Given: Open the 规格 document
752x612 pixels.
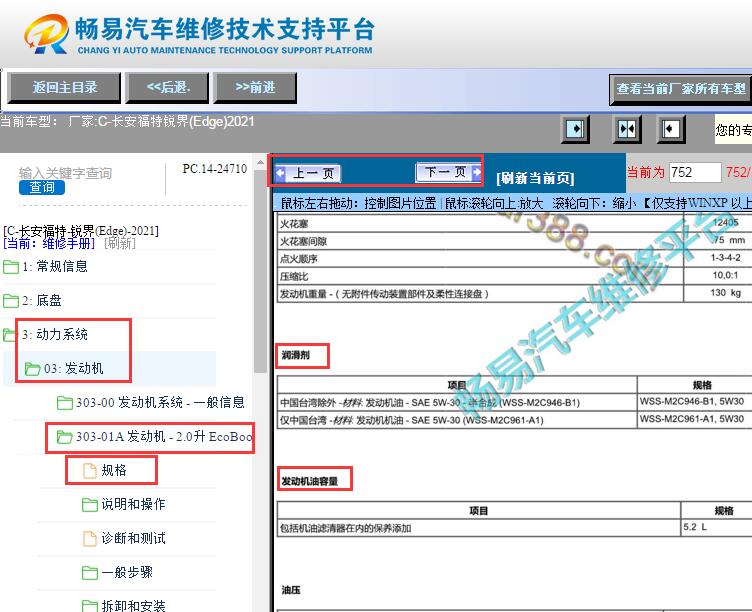Looking at the screenshot, I should tap(114, 471).
